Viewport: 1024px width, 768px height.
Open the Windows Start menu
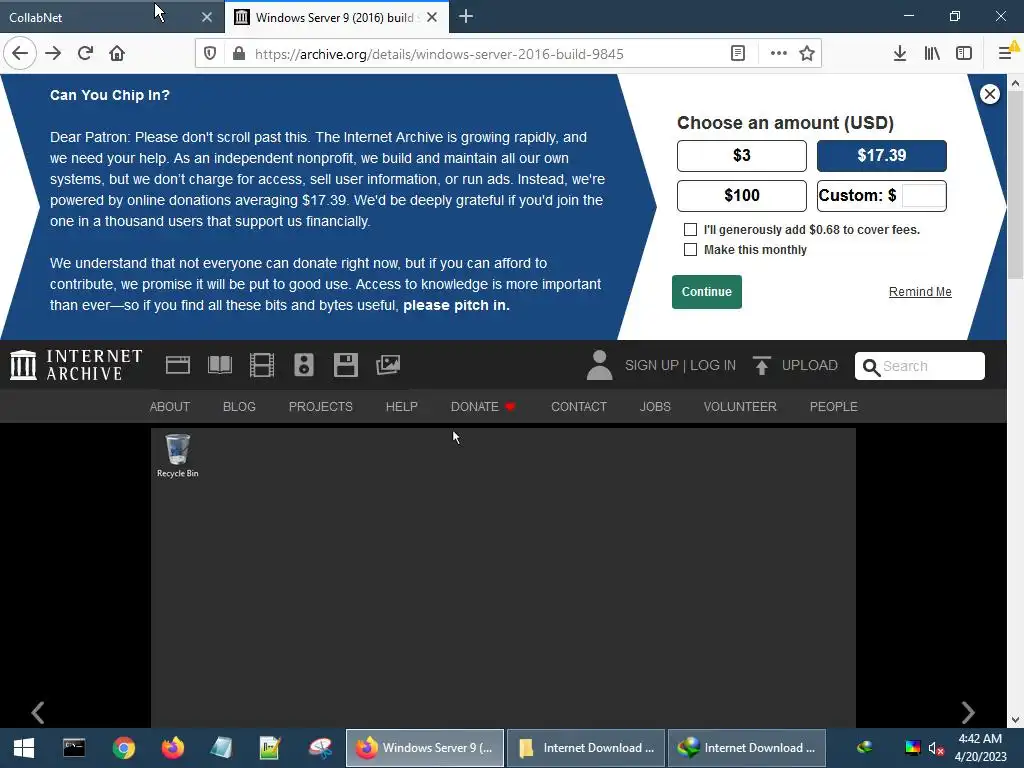[24, 748]
